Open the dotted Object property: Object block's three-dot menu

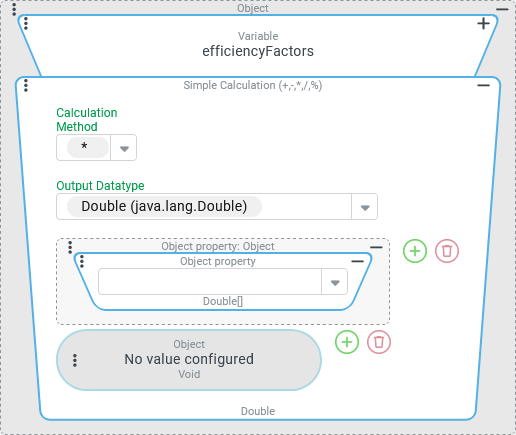coord(70,247)
